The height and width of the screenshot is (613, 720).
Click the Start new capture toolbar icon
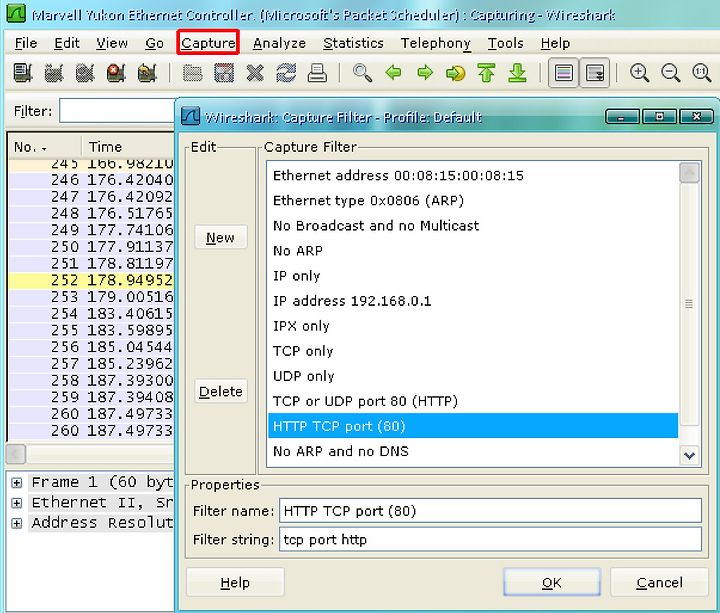(x=85, y=73)
